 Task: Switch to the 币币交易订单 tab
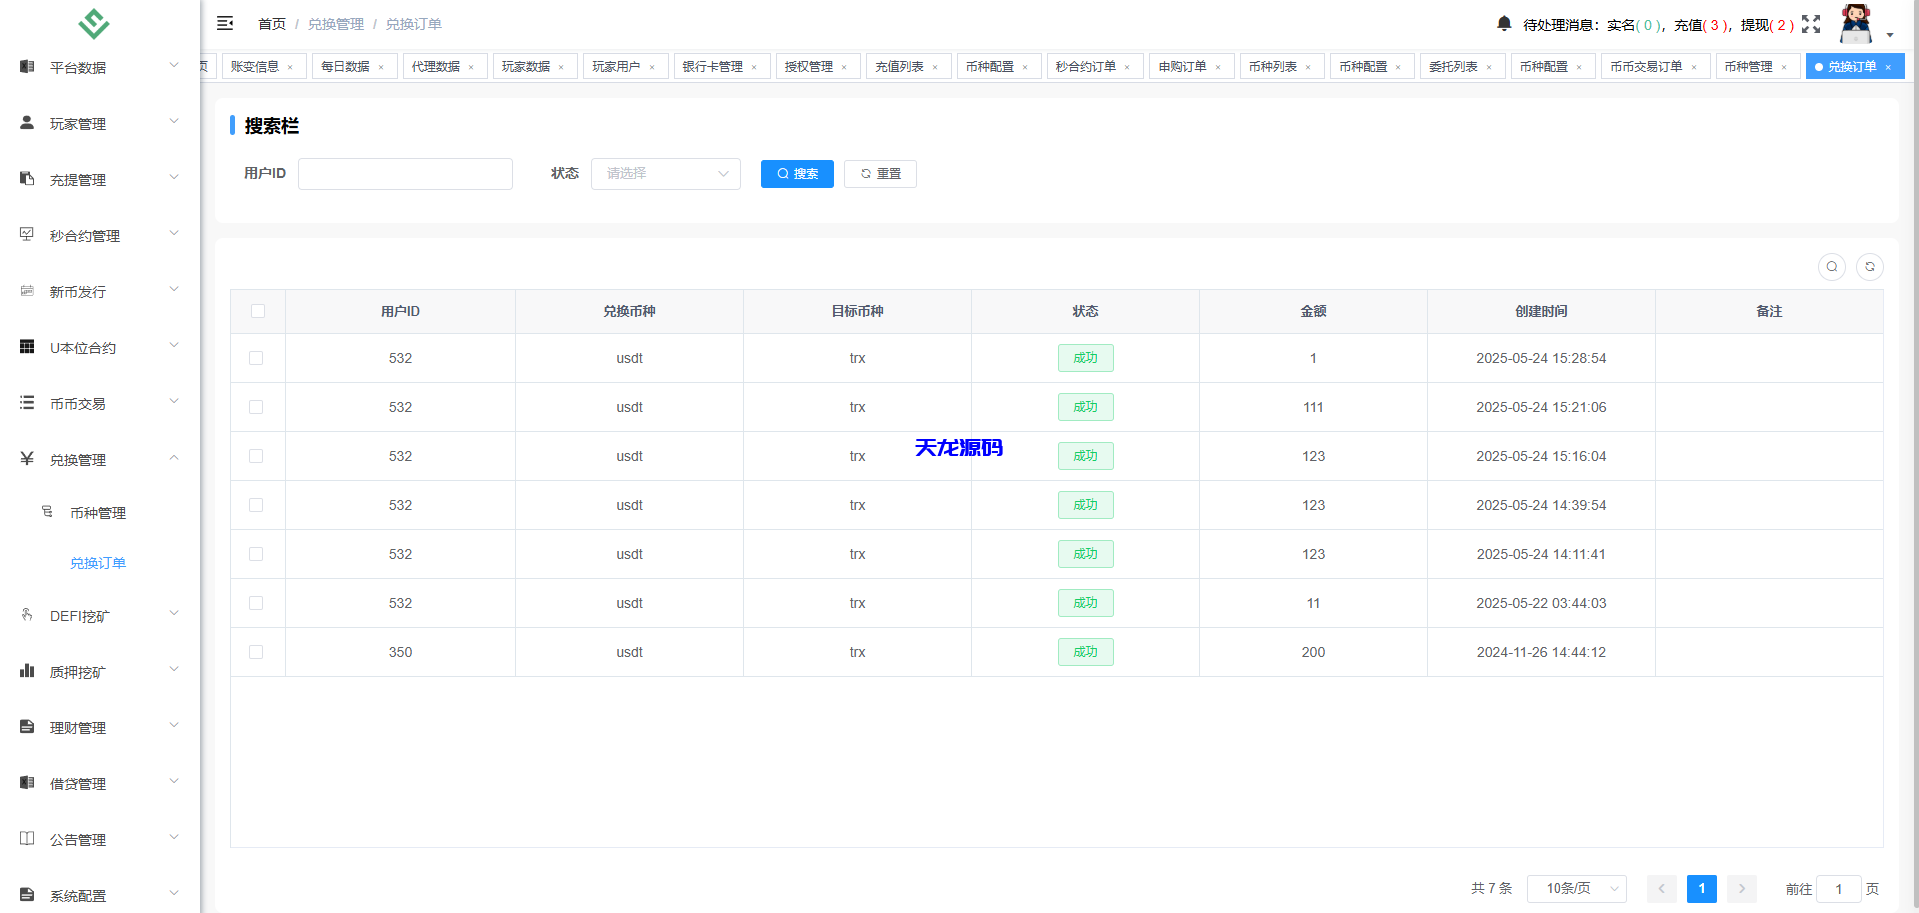(x=1647, y=66)
